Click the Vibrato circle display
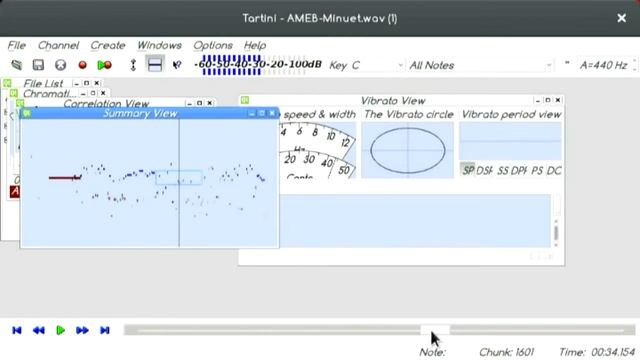 tap(407, 150)
